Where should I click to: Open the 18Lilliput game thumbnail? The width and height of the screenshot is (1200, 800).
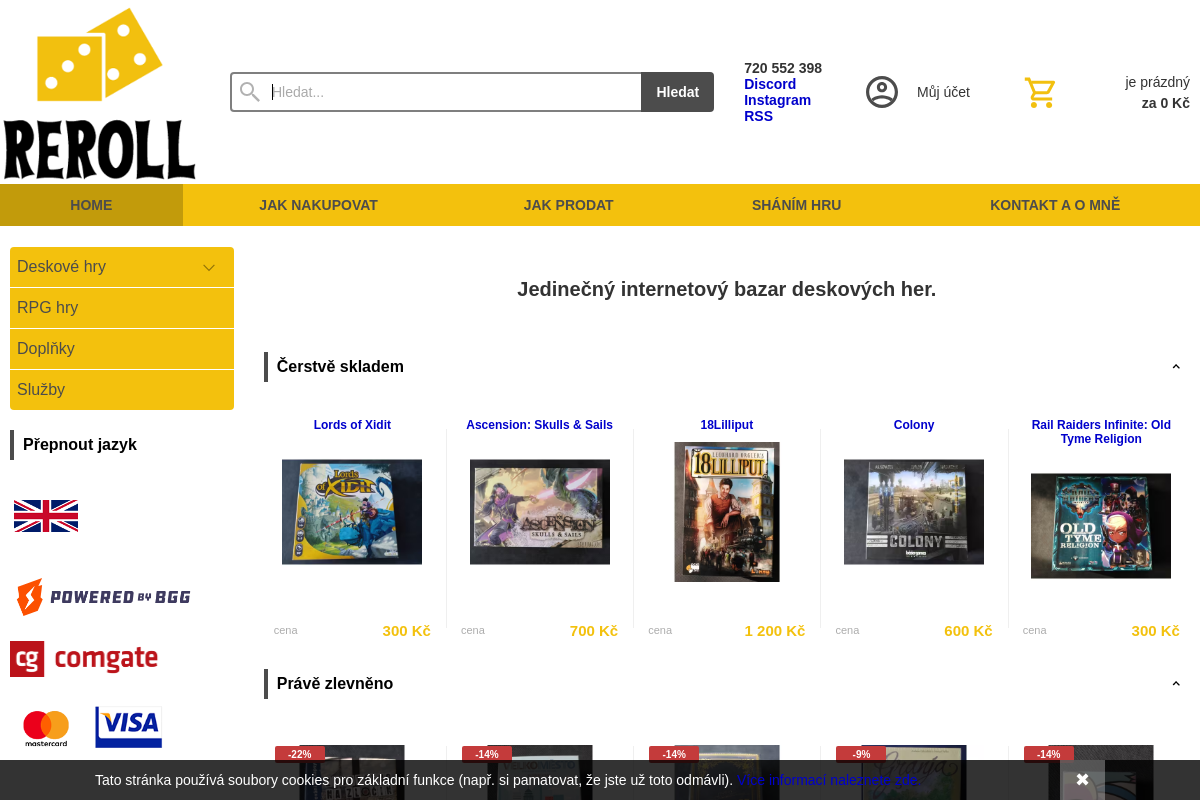pos(727,512)
